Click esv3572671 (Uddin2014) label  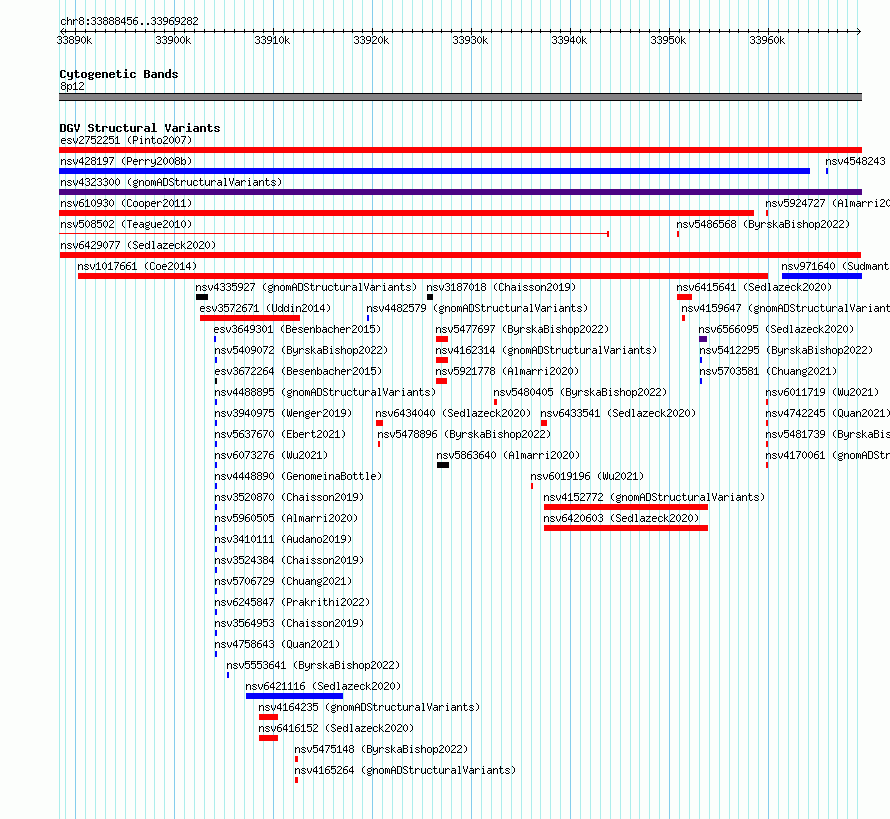[x=265, y=308]
